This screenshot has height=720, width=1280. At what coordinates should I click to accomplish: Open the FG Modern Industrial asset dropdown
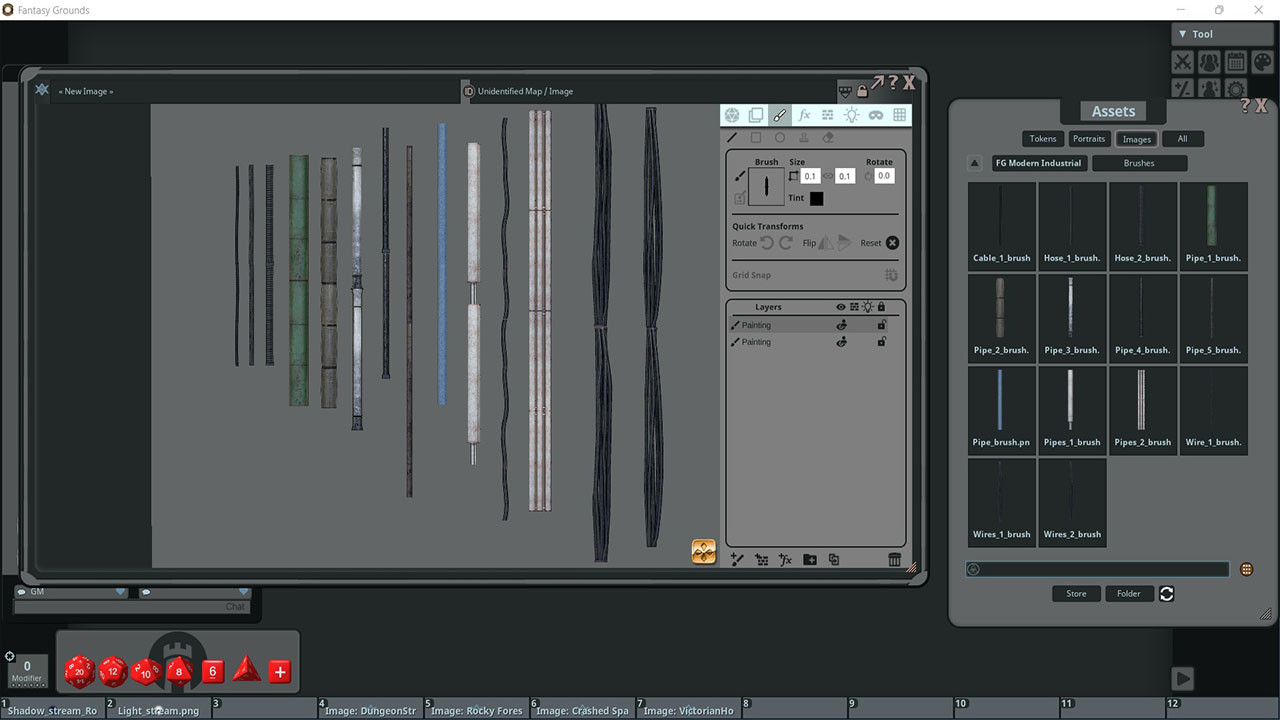[1038, 162]
